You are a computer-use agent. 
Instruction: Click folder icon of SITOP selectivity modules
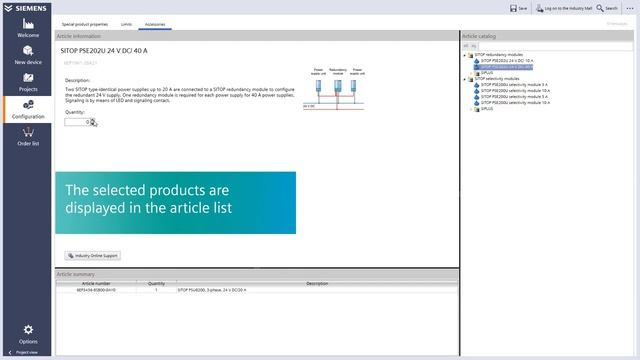[470, 79]
